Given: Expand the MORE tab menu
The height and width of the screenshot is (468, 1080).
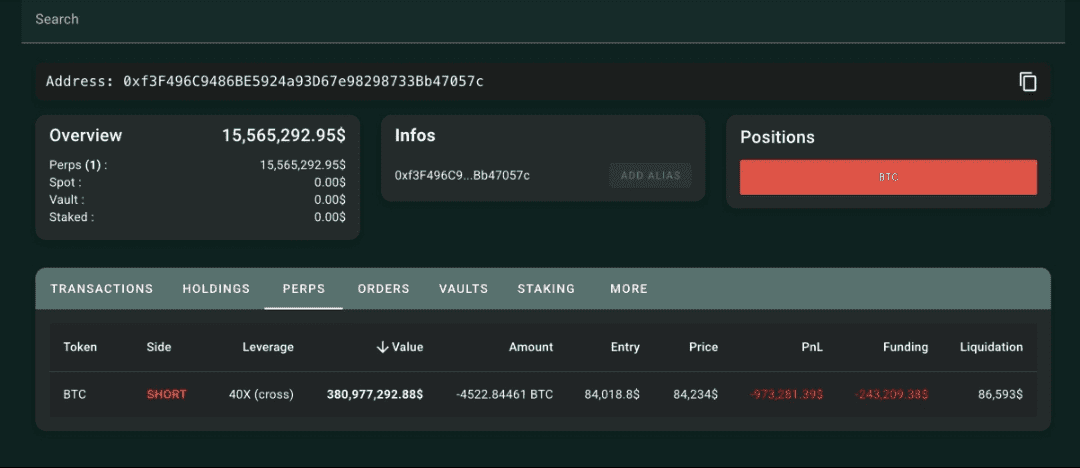Looking at the screenshot, I should pos(629,289).
